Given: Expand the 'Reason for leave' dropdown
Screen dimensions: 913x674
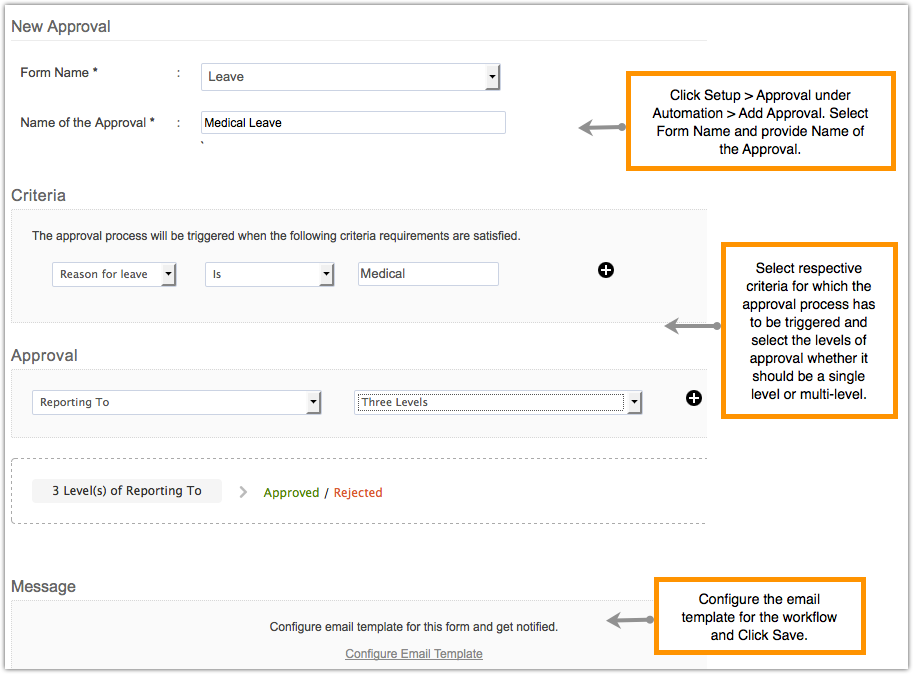Looking at the screenshot, I should tap(168, 274).
